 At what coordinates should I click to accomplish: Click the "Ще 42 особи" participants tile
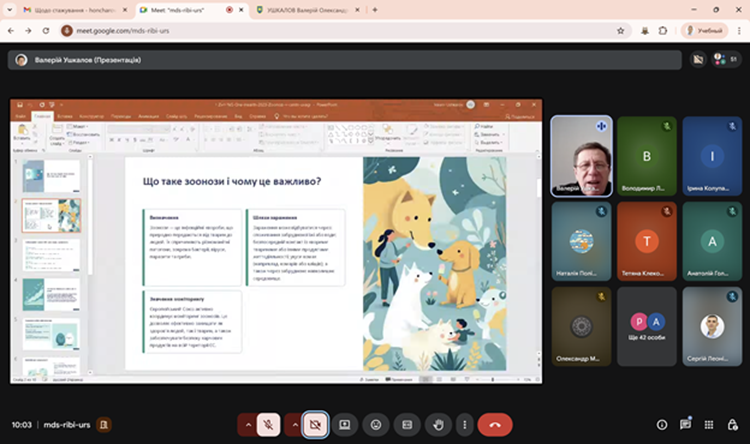pos(647,324)
